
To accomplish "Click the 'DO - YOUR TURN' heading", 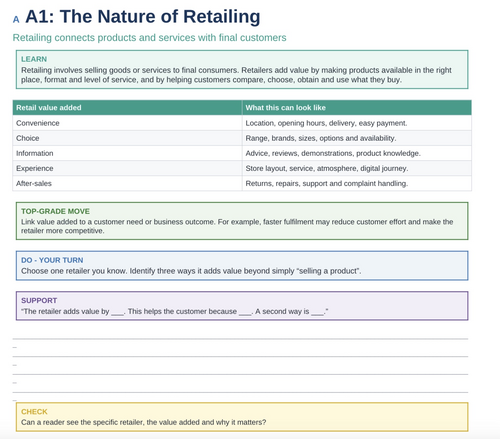I will [52, 260].
